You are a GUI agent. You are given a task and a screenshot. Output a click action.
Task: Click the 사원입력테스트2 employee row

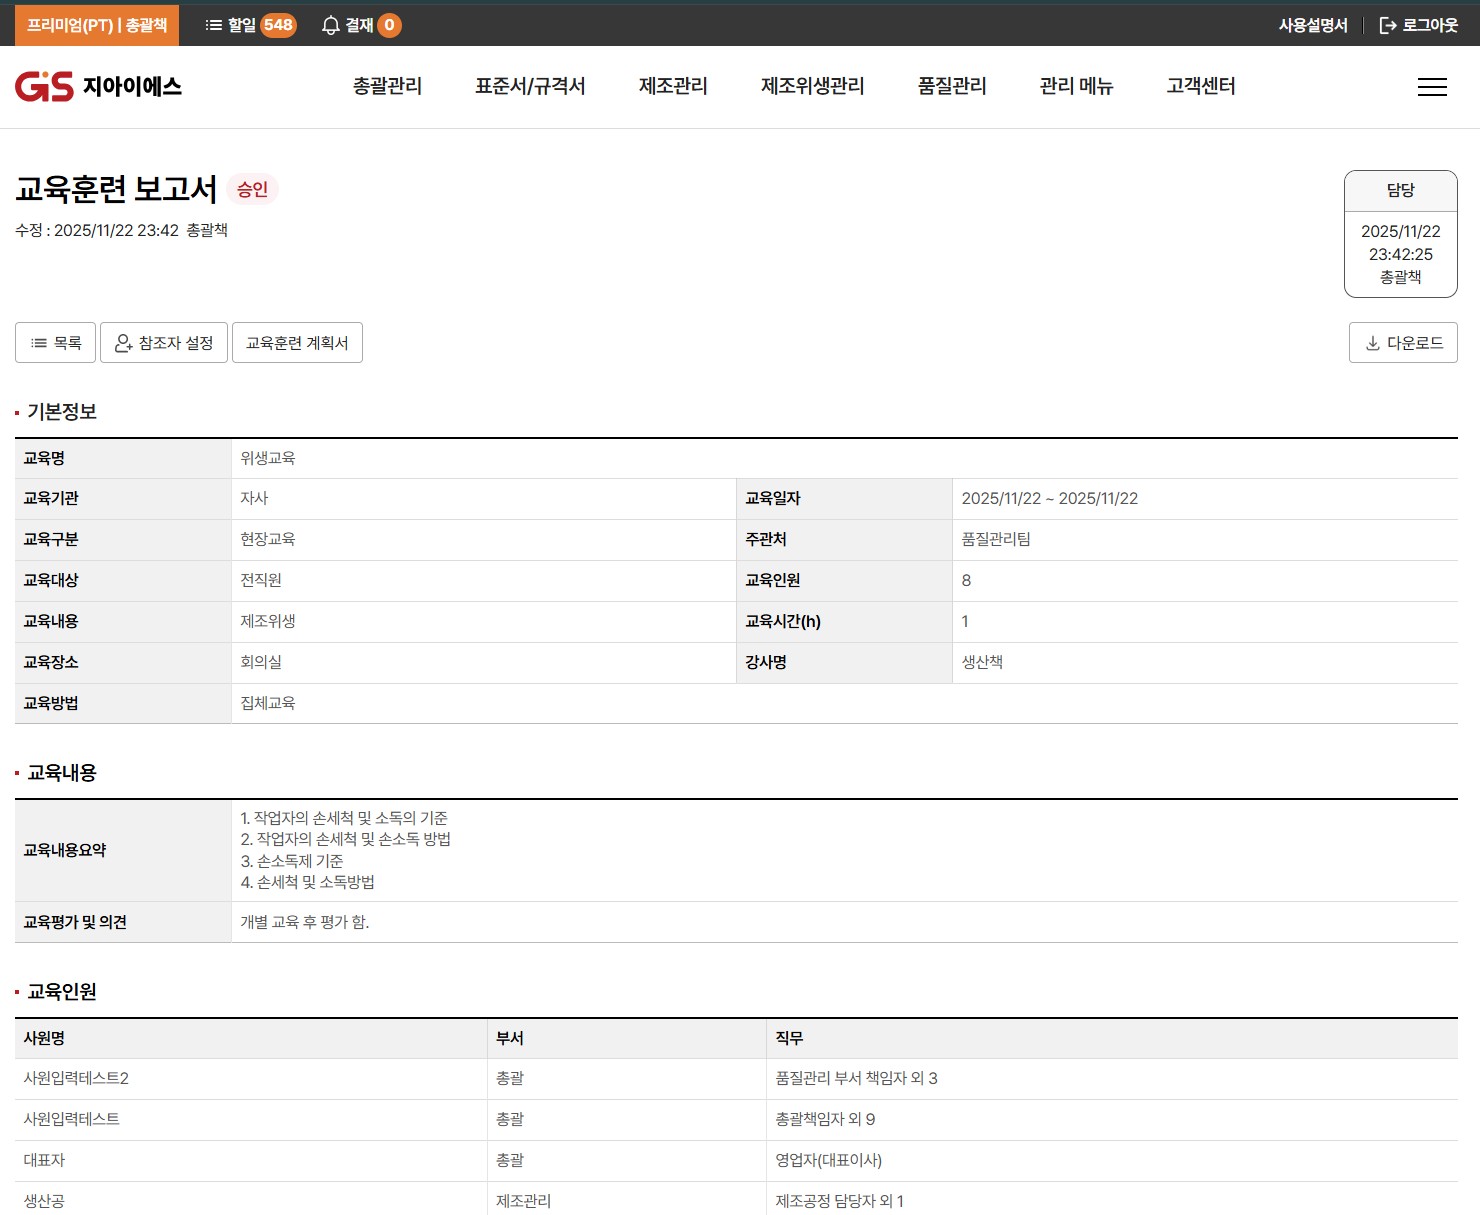click(x=736, y=1079)
